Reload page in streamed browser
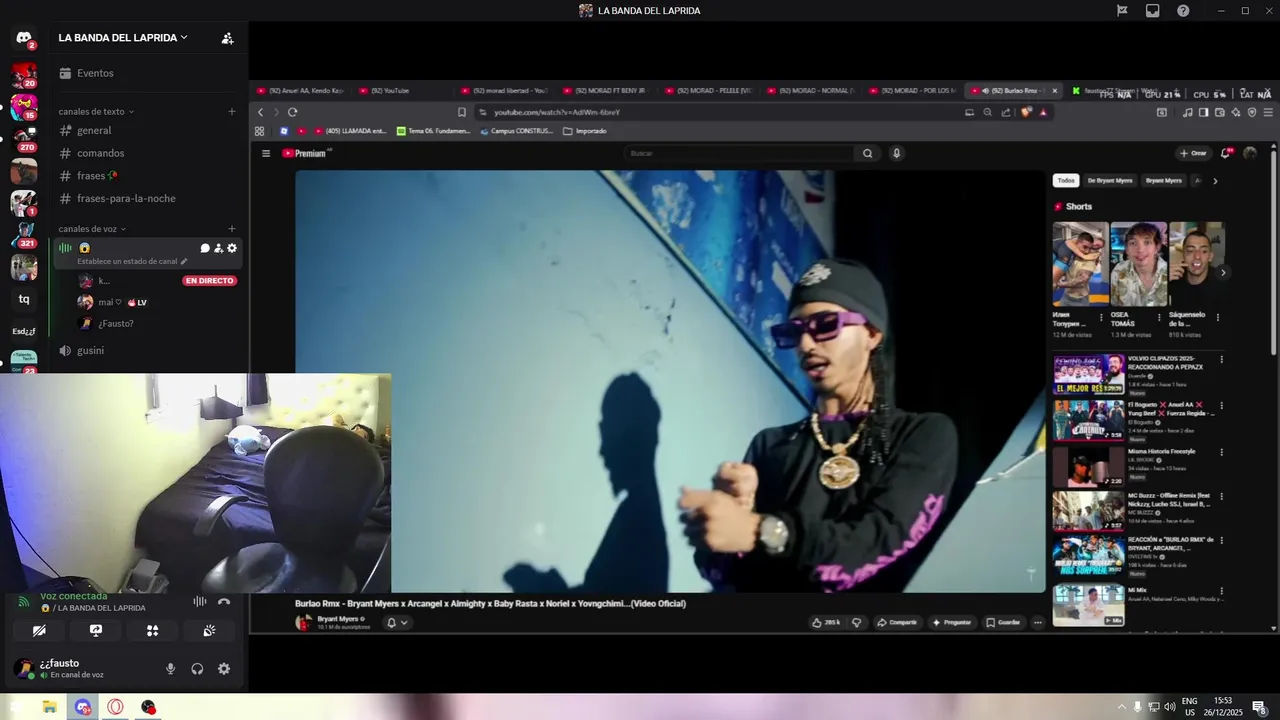The height and width of the screenshot is (720, 1280). click(x=292, y=112)
